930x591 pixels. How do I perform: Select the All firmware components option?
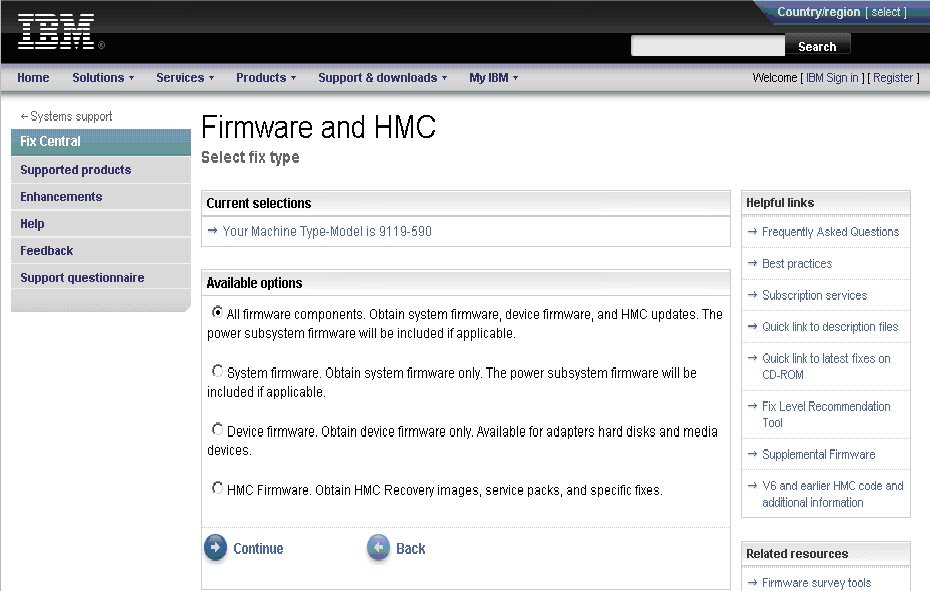pos(218,312)
